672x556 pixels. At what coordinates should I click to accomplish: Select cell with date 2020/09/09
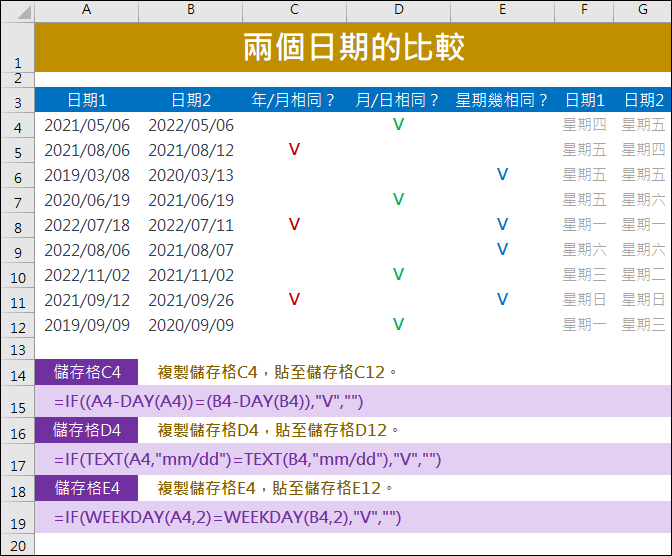(x=191, y=325)
